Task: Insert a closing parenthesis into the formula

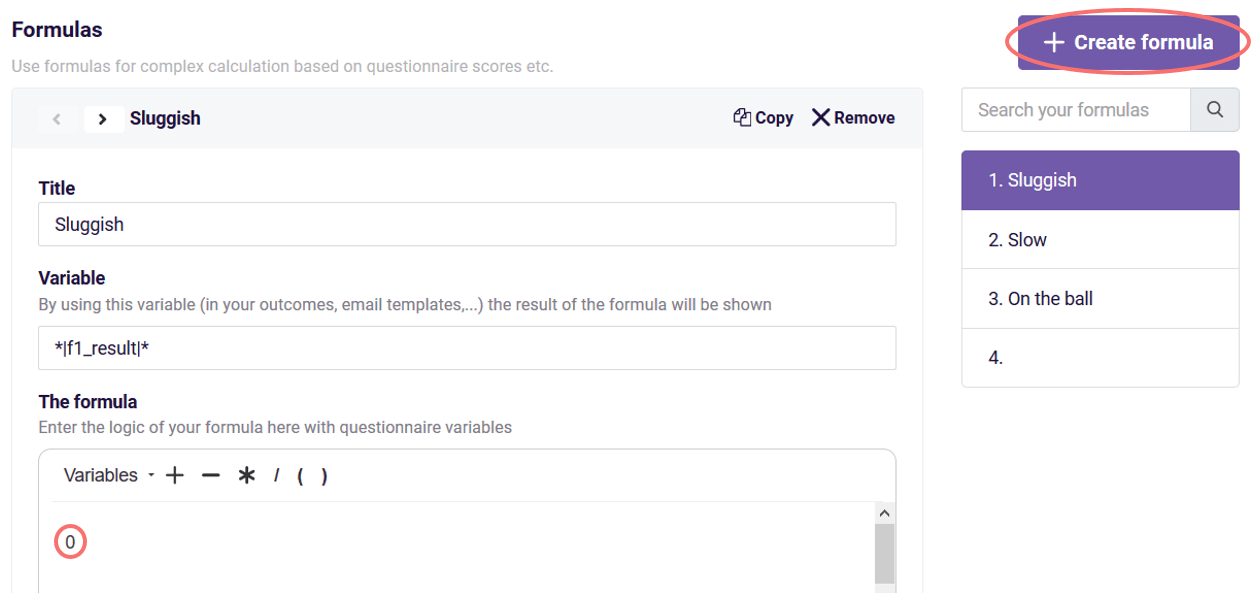Action: pos(325,475)
